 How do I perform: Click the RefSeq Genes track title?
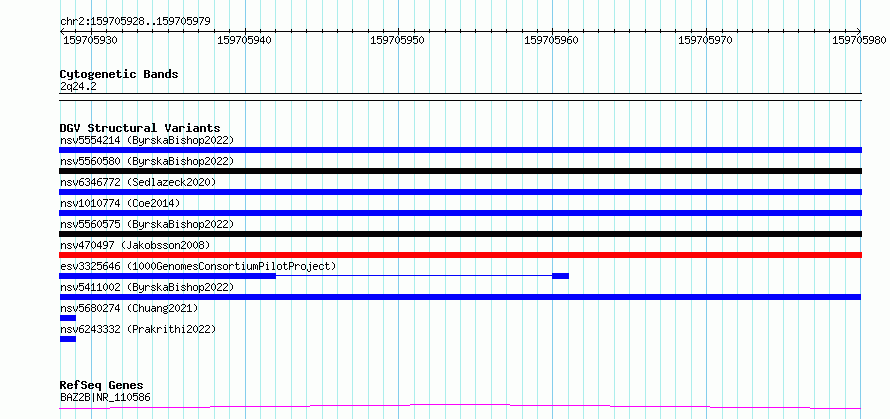(x=101, y=386)
